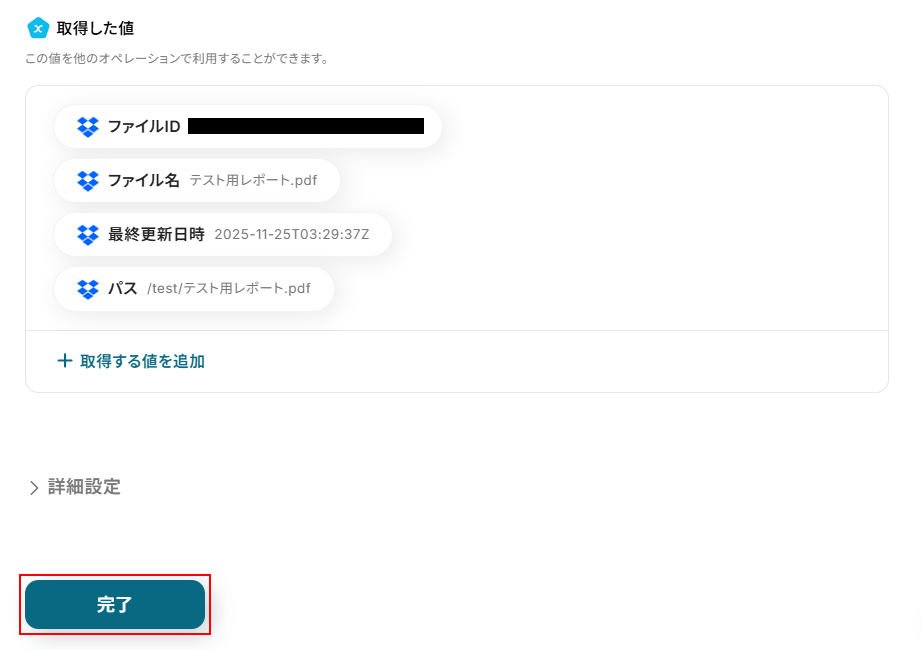The width and height of the screenshot is (922, 650).
Task: Click the Dropbox icon beside ファイルID
Action: [88, 126]
